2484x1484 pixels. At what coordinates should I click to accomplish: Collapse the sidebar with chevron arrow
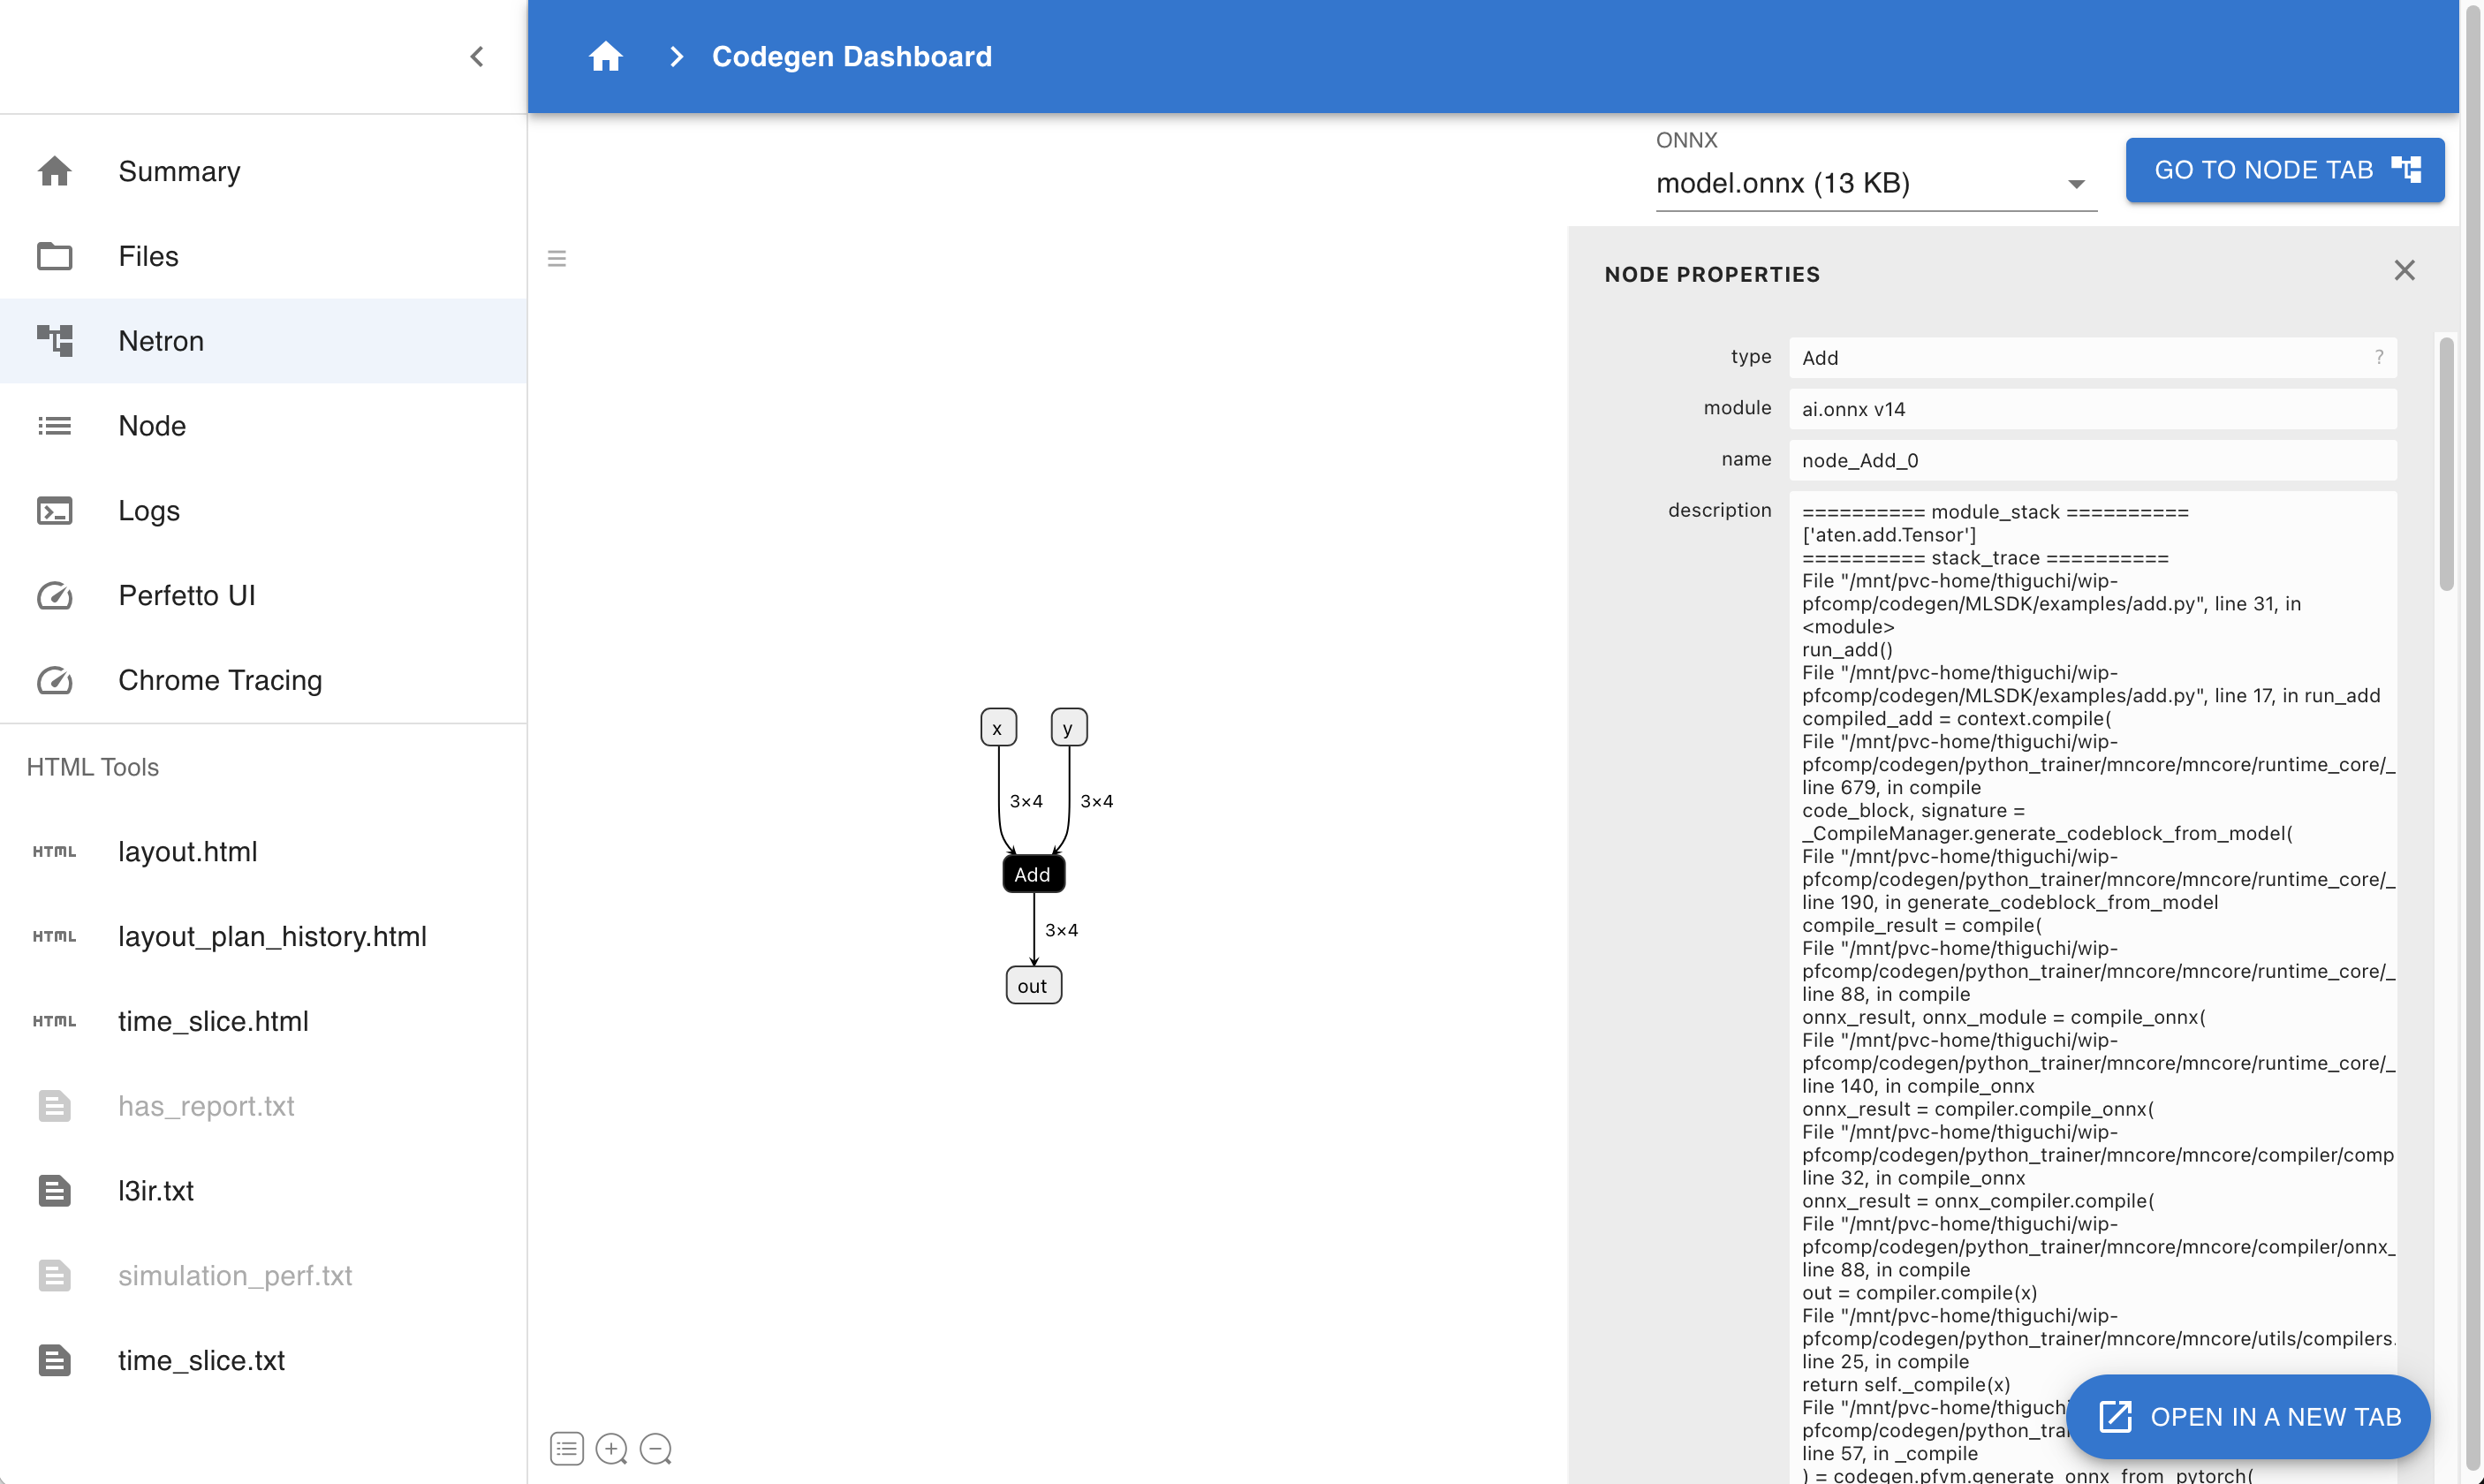[477, 57]
